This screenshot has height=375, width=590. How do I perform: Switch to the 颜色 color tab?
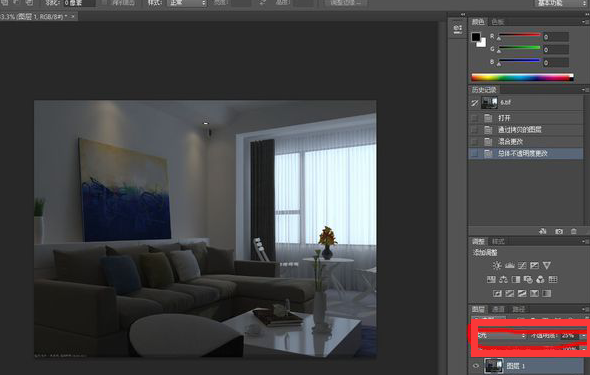[478, 22]
